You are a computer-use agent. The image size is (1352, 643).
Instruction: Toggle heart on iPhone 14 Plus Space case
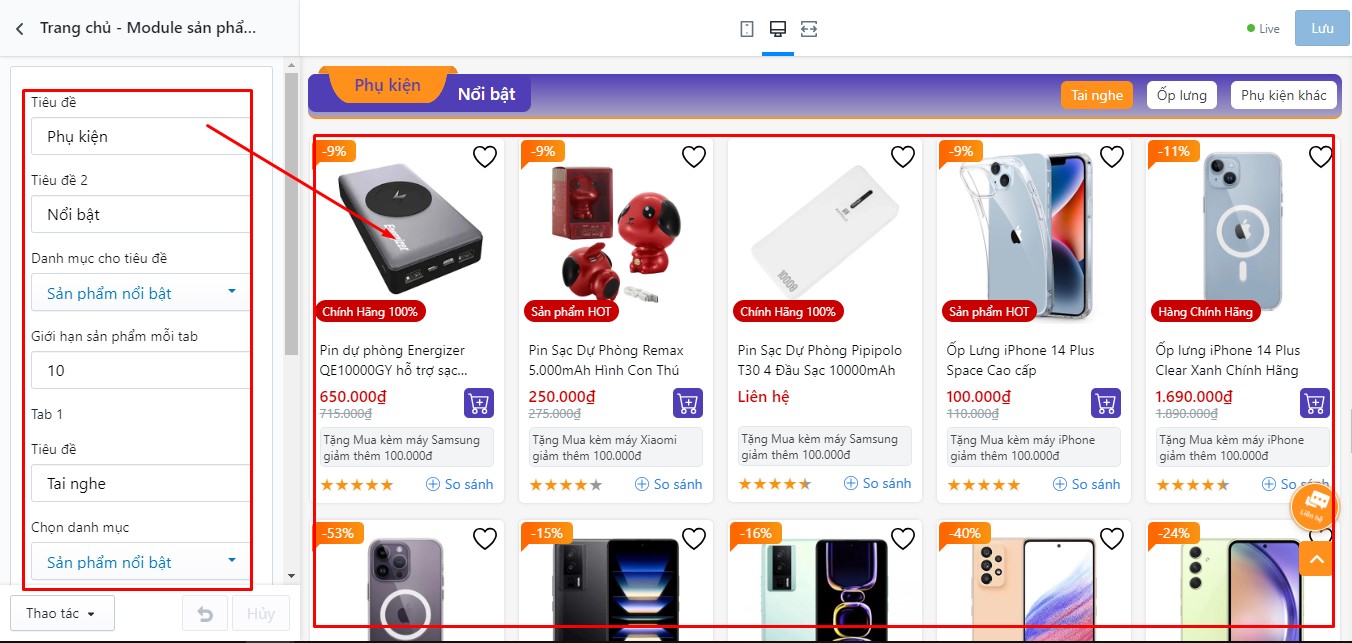pos(1111,156)
